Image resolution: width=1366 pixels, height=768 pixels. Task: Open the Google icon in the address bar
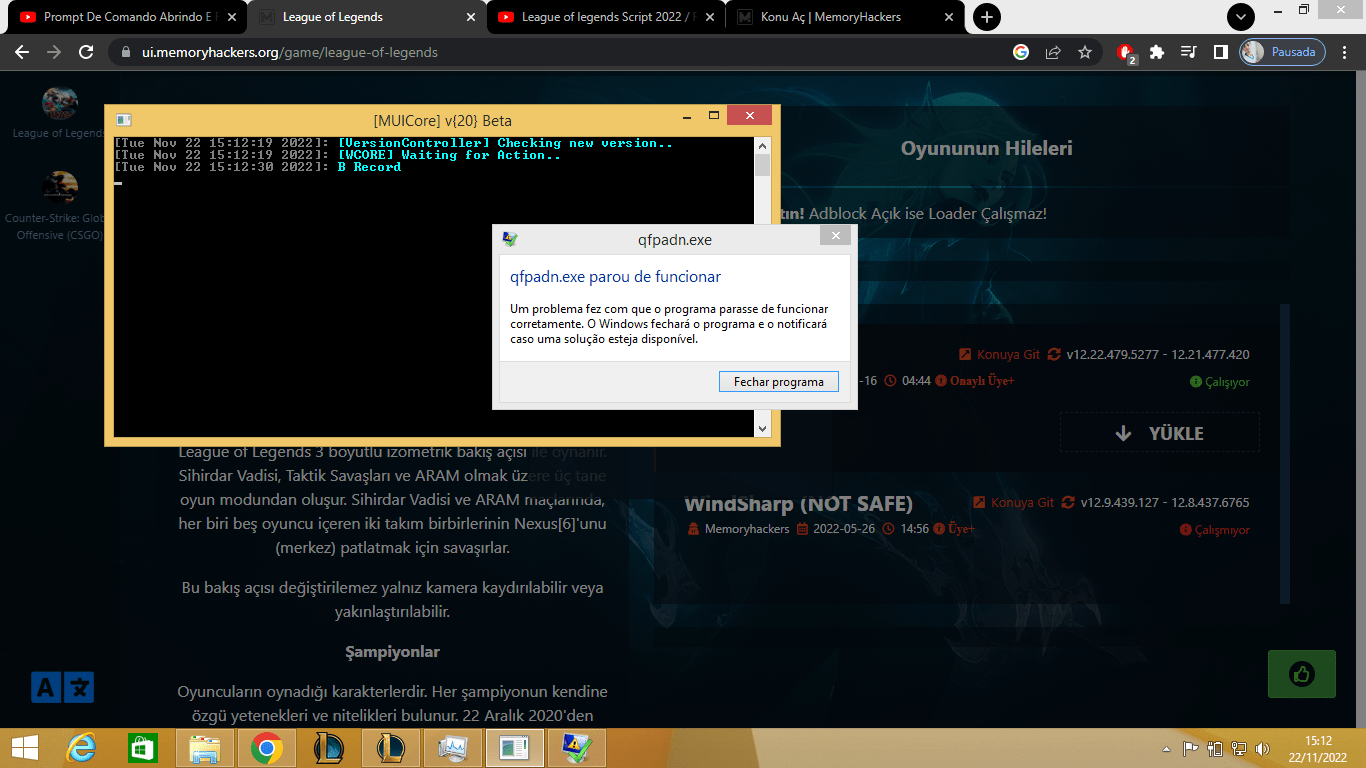1021,52
